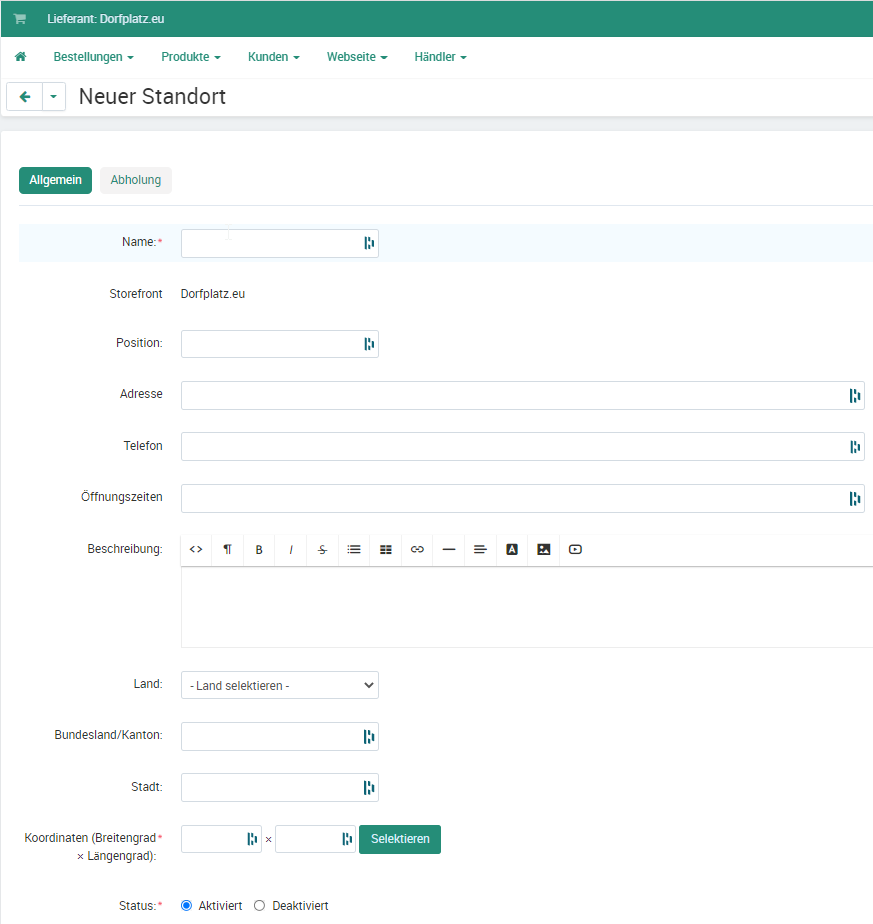This screenshot has width=873, height=924.
Task: Click the Name input field
Action: click(279, 243)
